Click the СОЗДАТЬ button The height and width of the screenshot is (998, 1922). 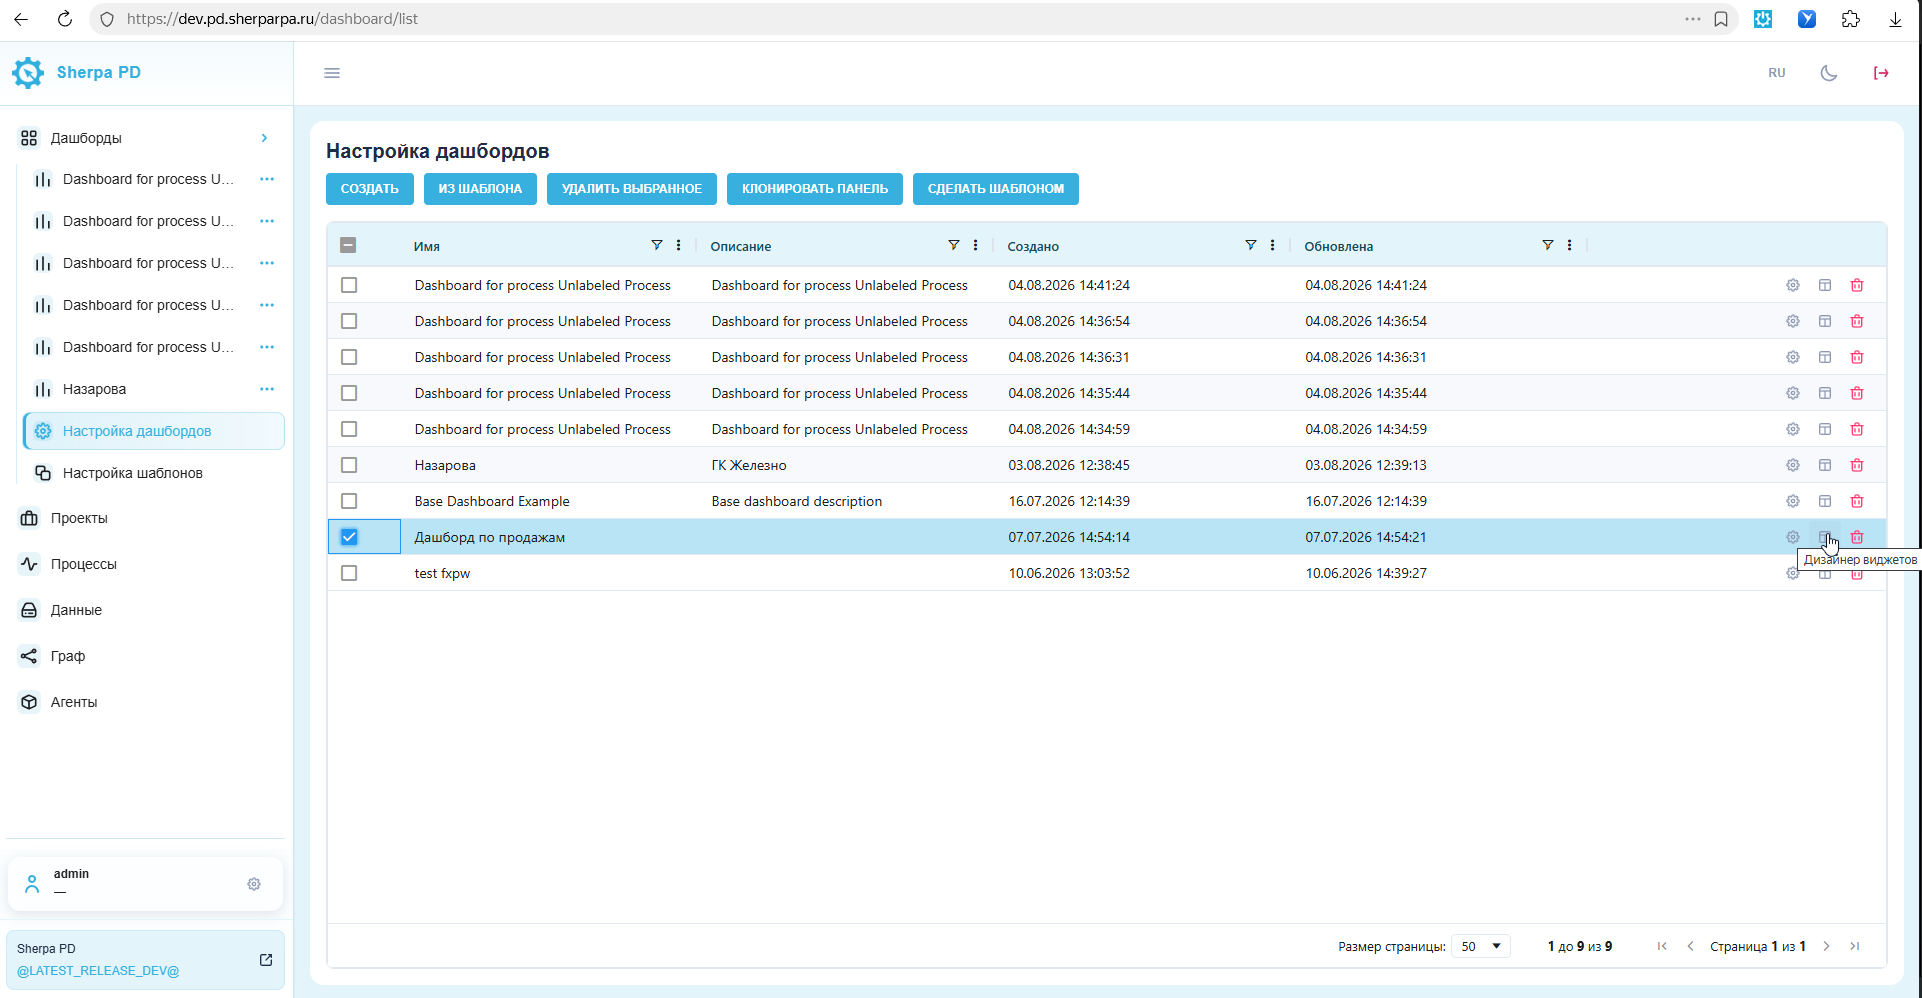pyautogui.click(x=370, y=189)
